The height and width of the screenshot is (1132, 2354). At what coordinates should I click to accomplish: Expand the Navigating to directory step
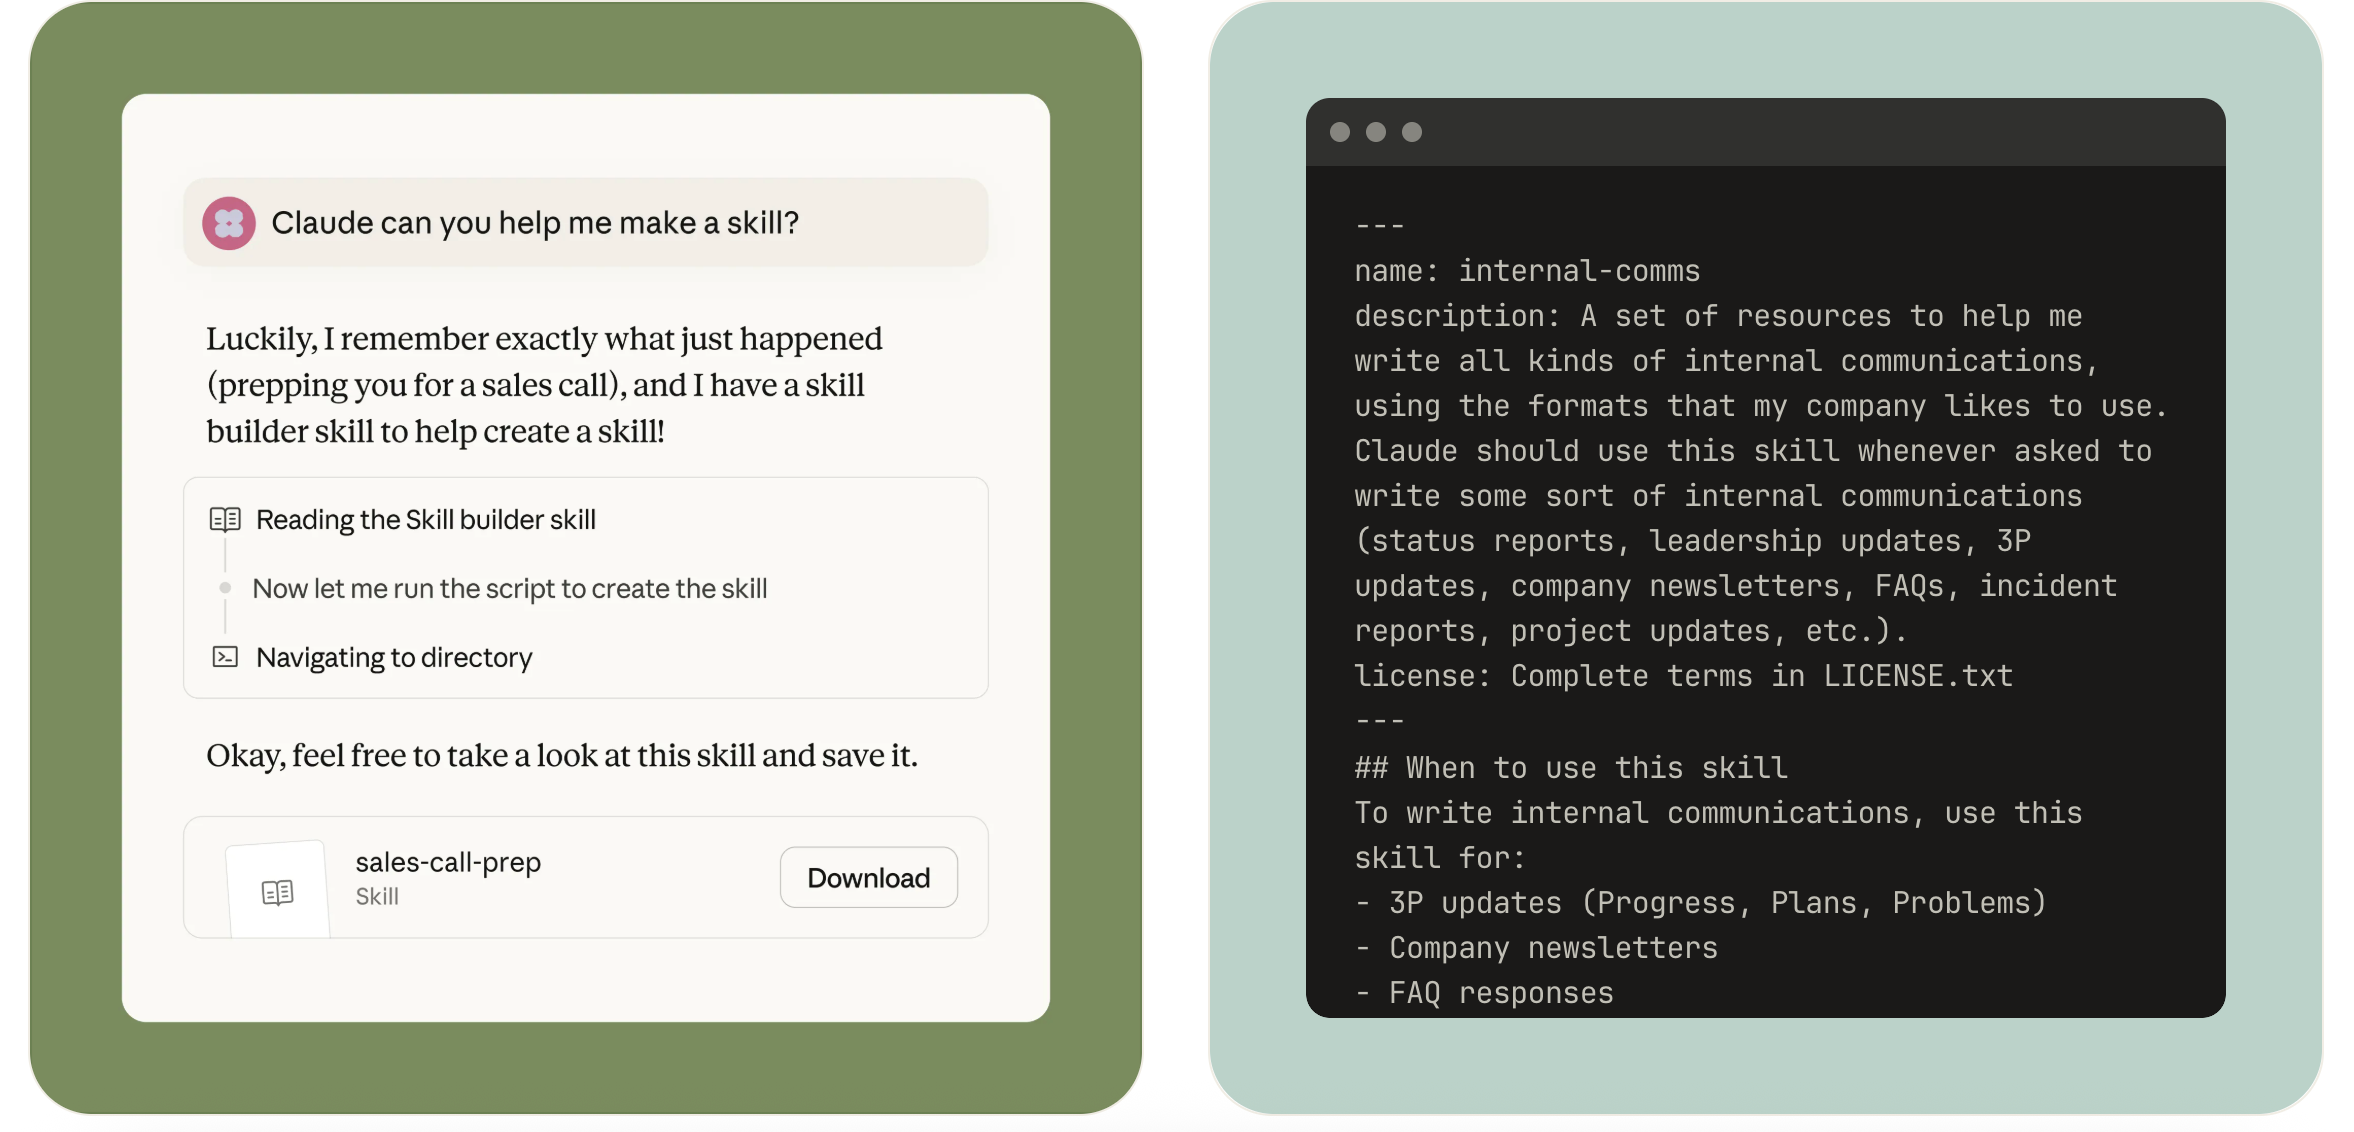(x=394, y=658)
